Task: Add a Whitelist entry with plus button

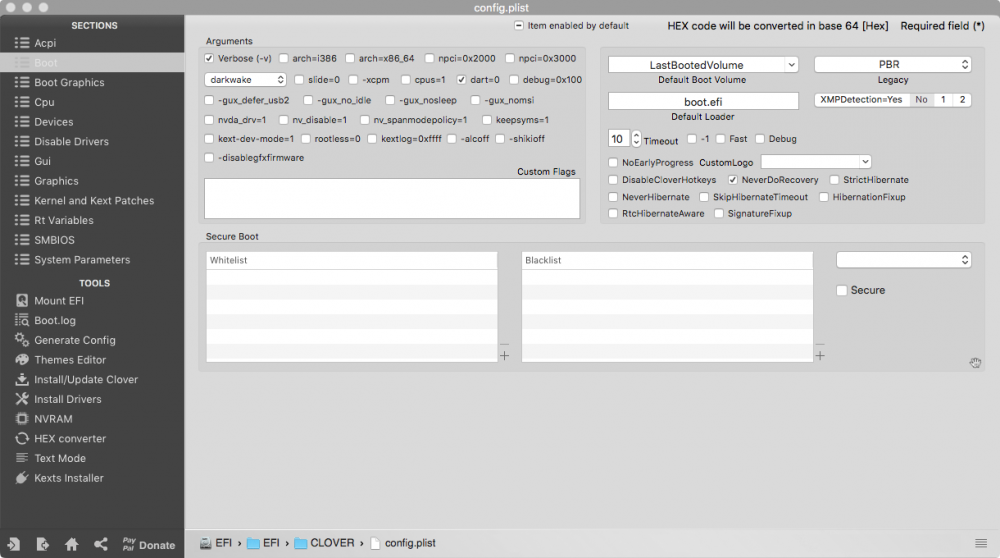Action: (504, 355)
